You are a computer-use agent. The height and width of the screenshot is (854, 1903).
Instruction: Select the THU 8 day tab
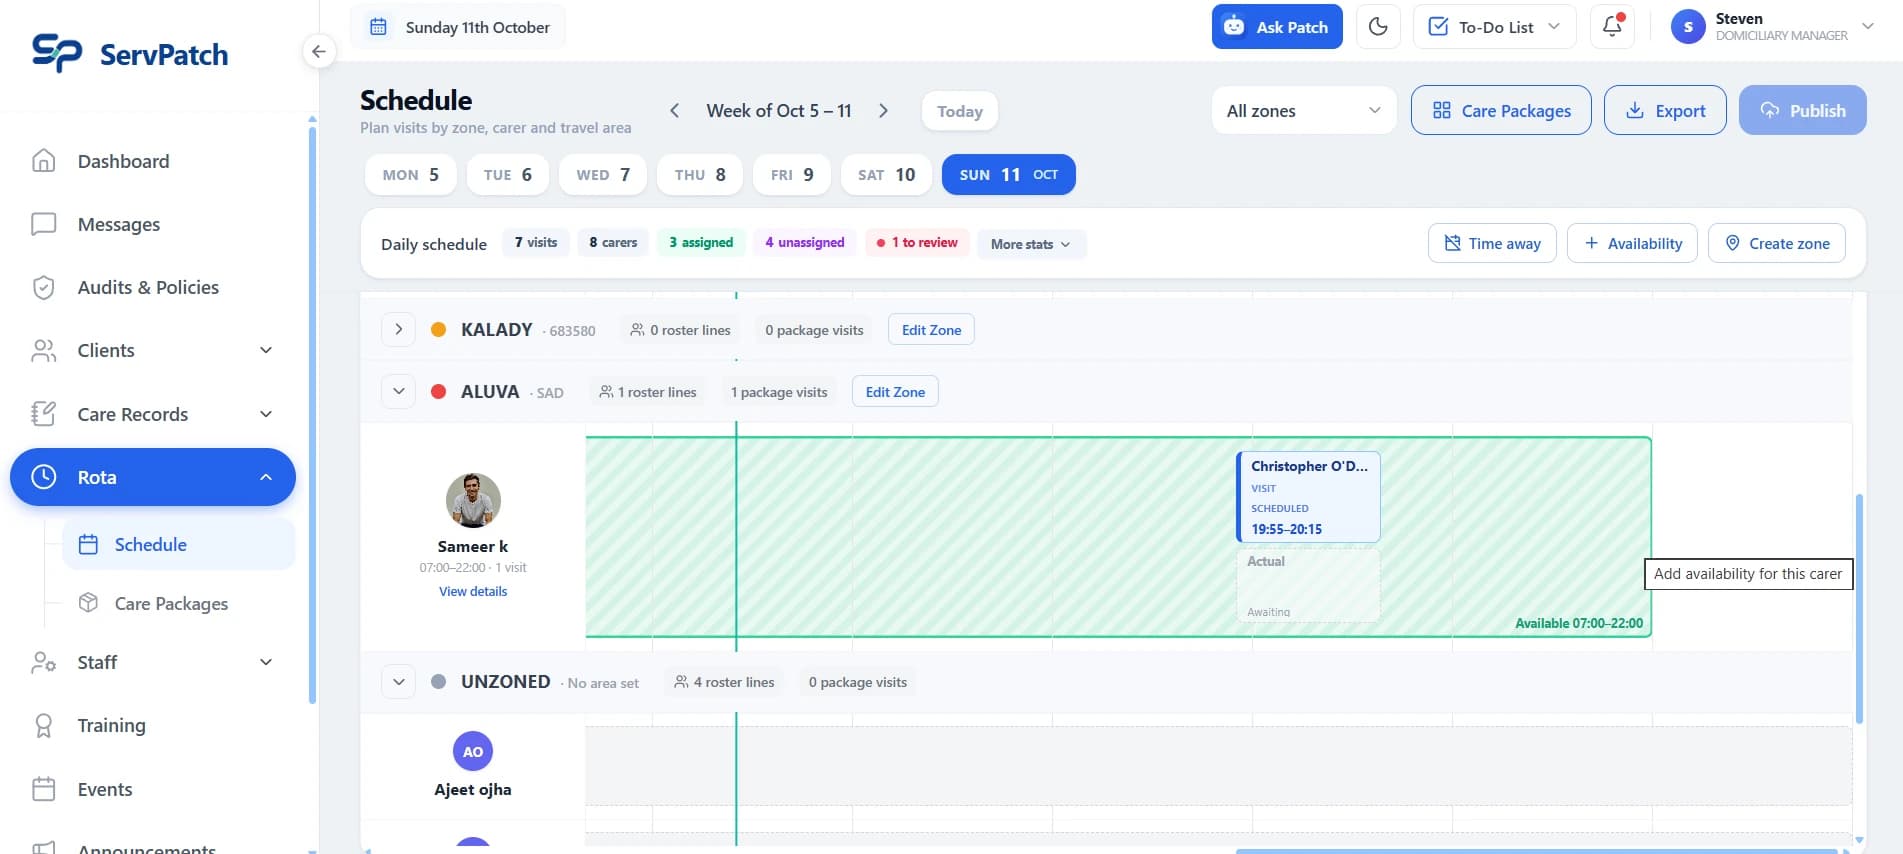click(x=700, y=174)
